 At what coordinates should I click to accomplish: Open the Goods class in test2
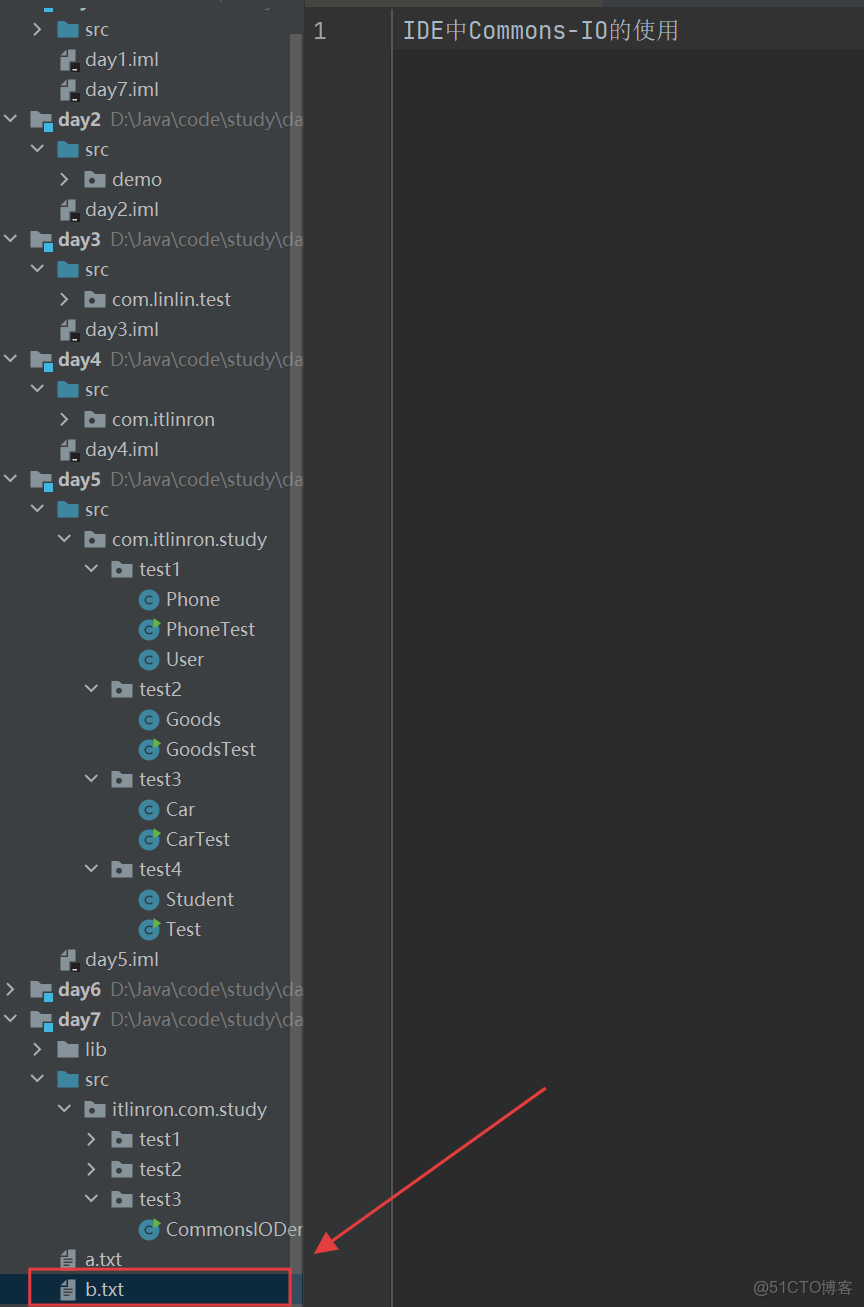194,719
